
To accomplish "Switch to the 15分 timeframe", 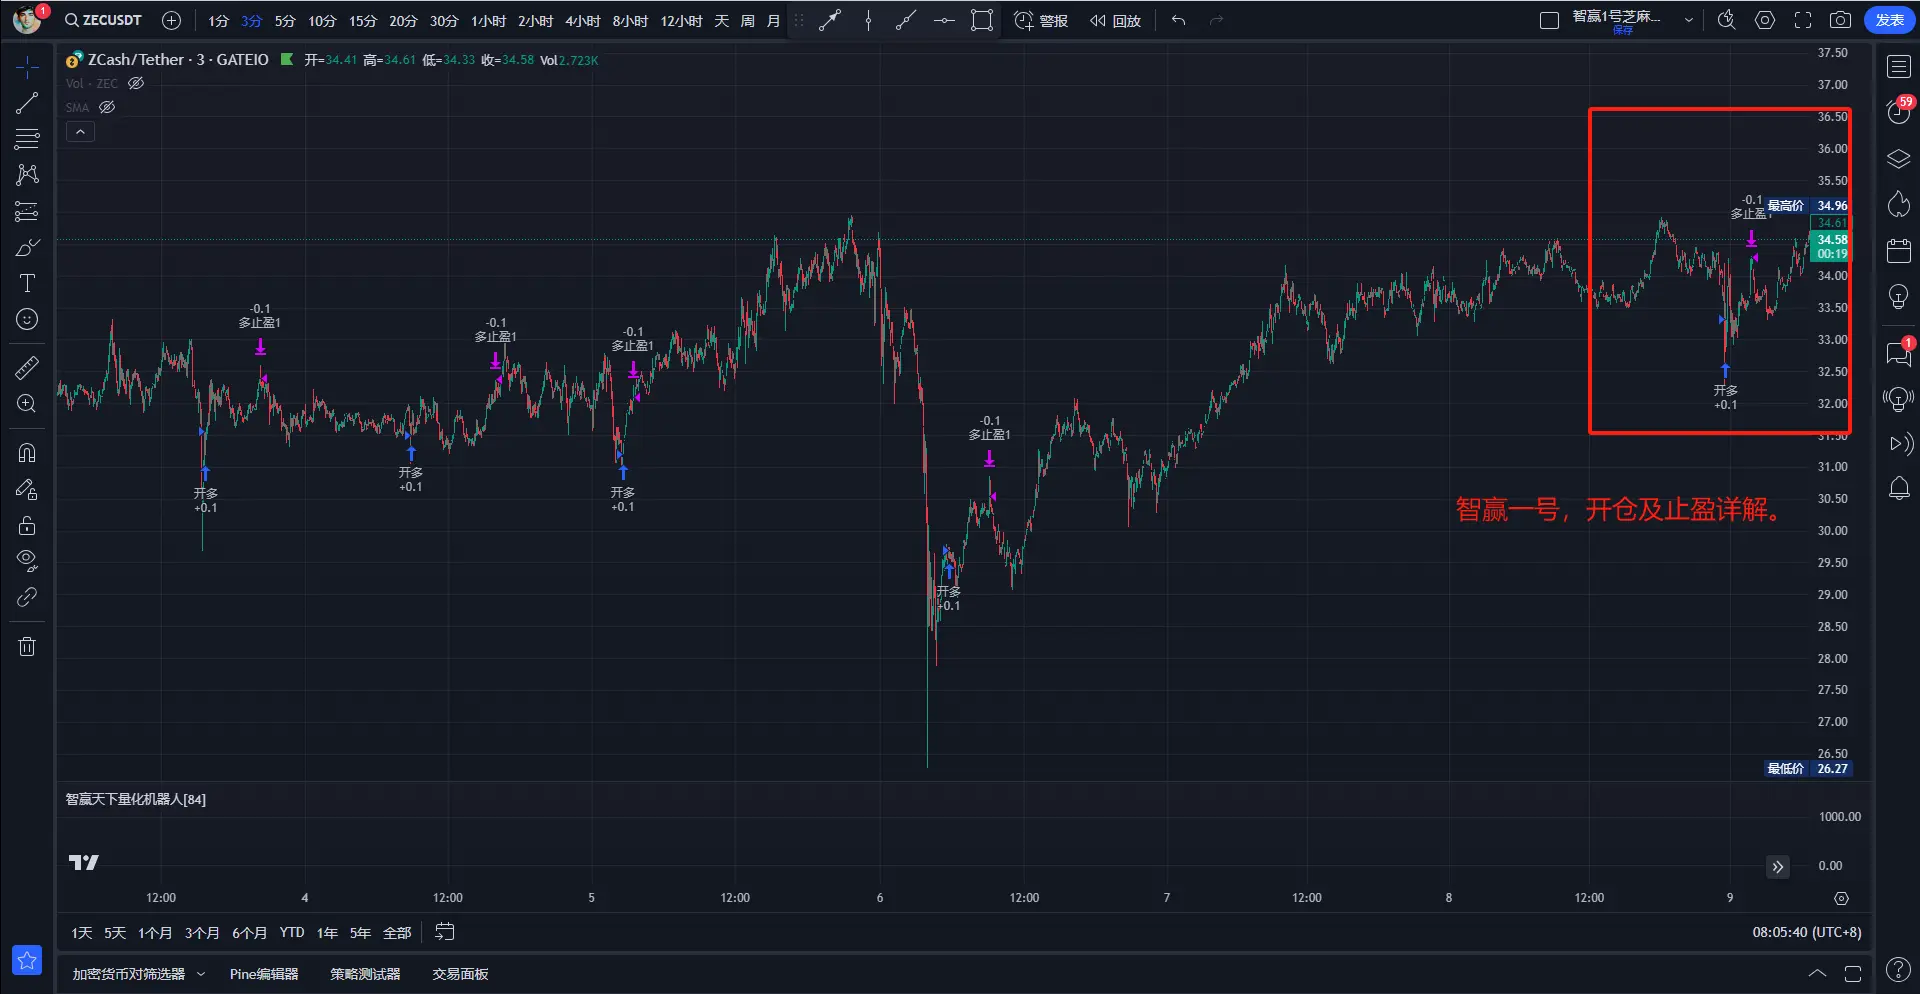I will [x=362, y=21].
